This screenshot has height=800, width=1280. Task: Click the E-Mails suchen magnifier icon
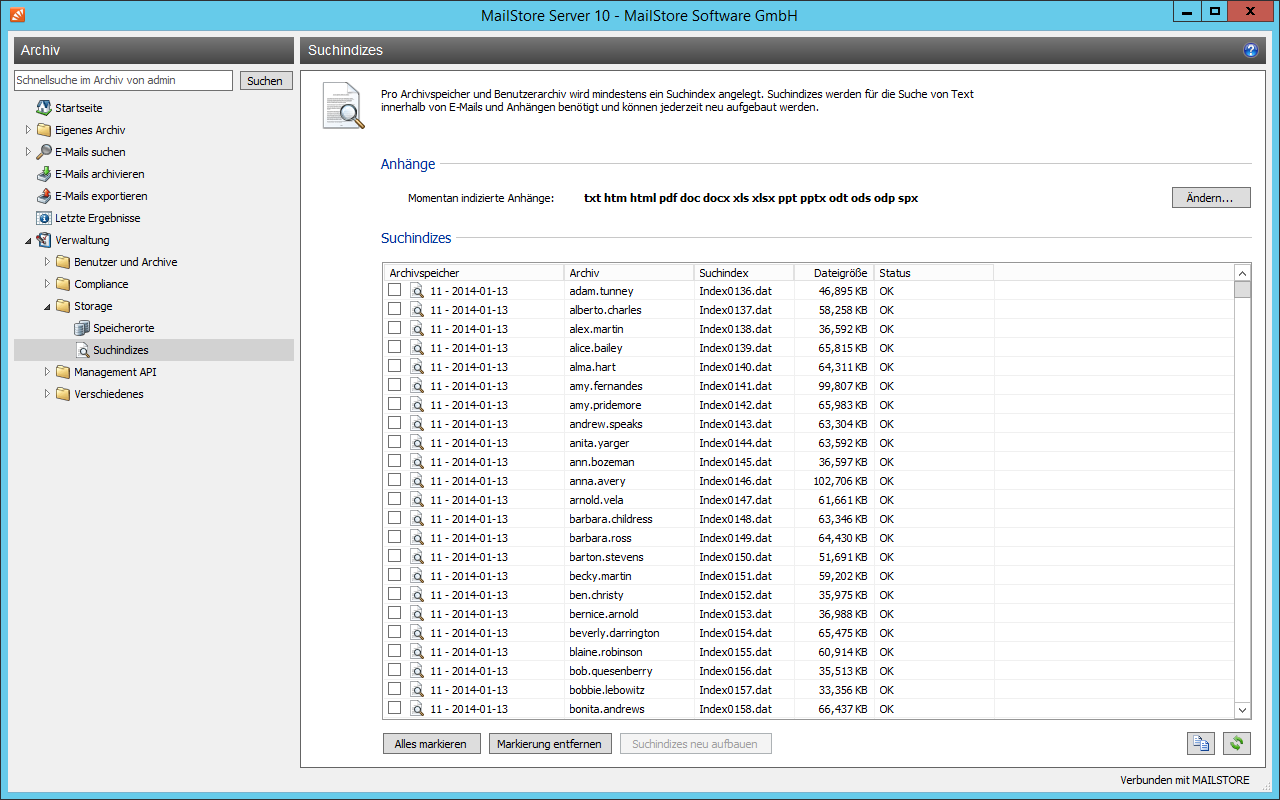[x=44, y=152]
